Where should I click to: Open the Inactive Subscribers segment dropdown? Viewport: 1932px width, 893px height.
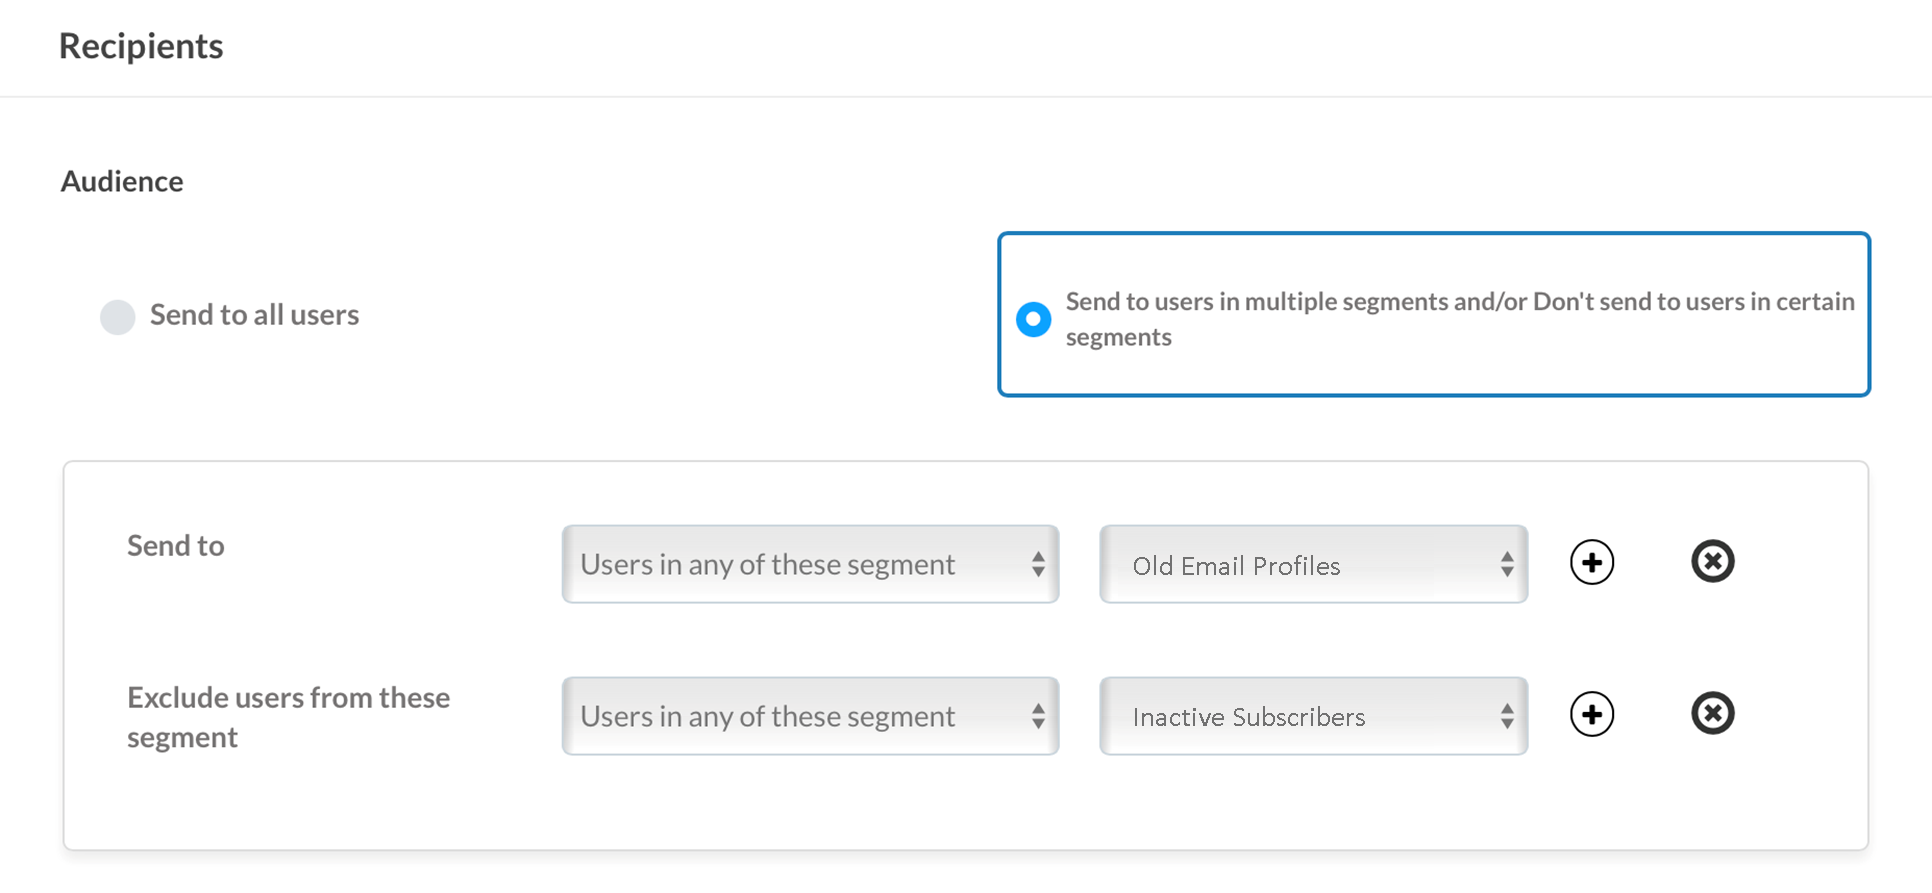click(1313, 716)
